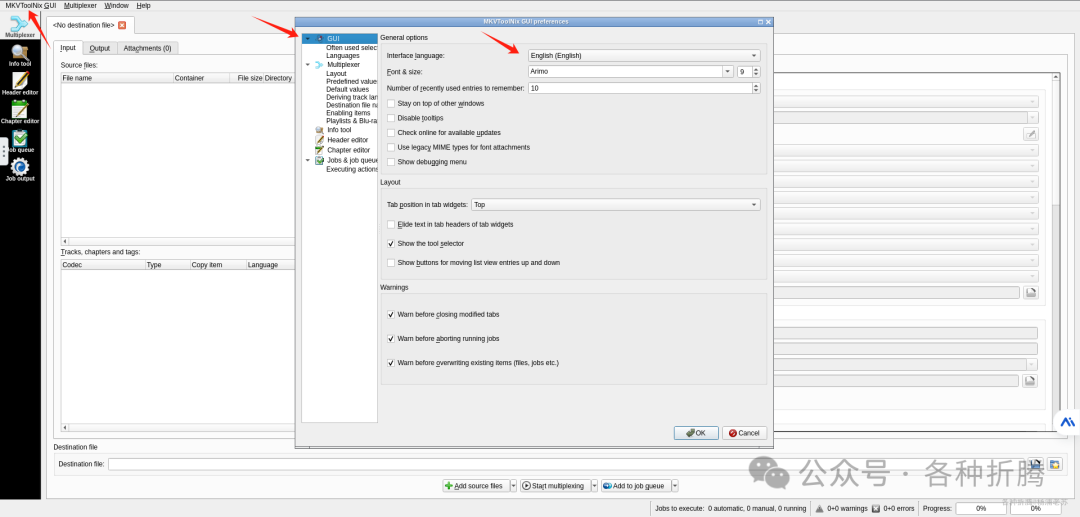This screenshot has width=1080, height=517.
Task: Select Languages in the preferences tree
Action: tap(343, 56)
